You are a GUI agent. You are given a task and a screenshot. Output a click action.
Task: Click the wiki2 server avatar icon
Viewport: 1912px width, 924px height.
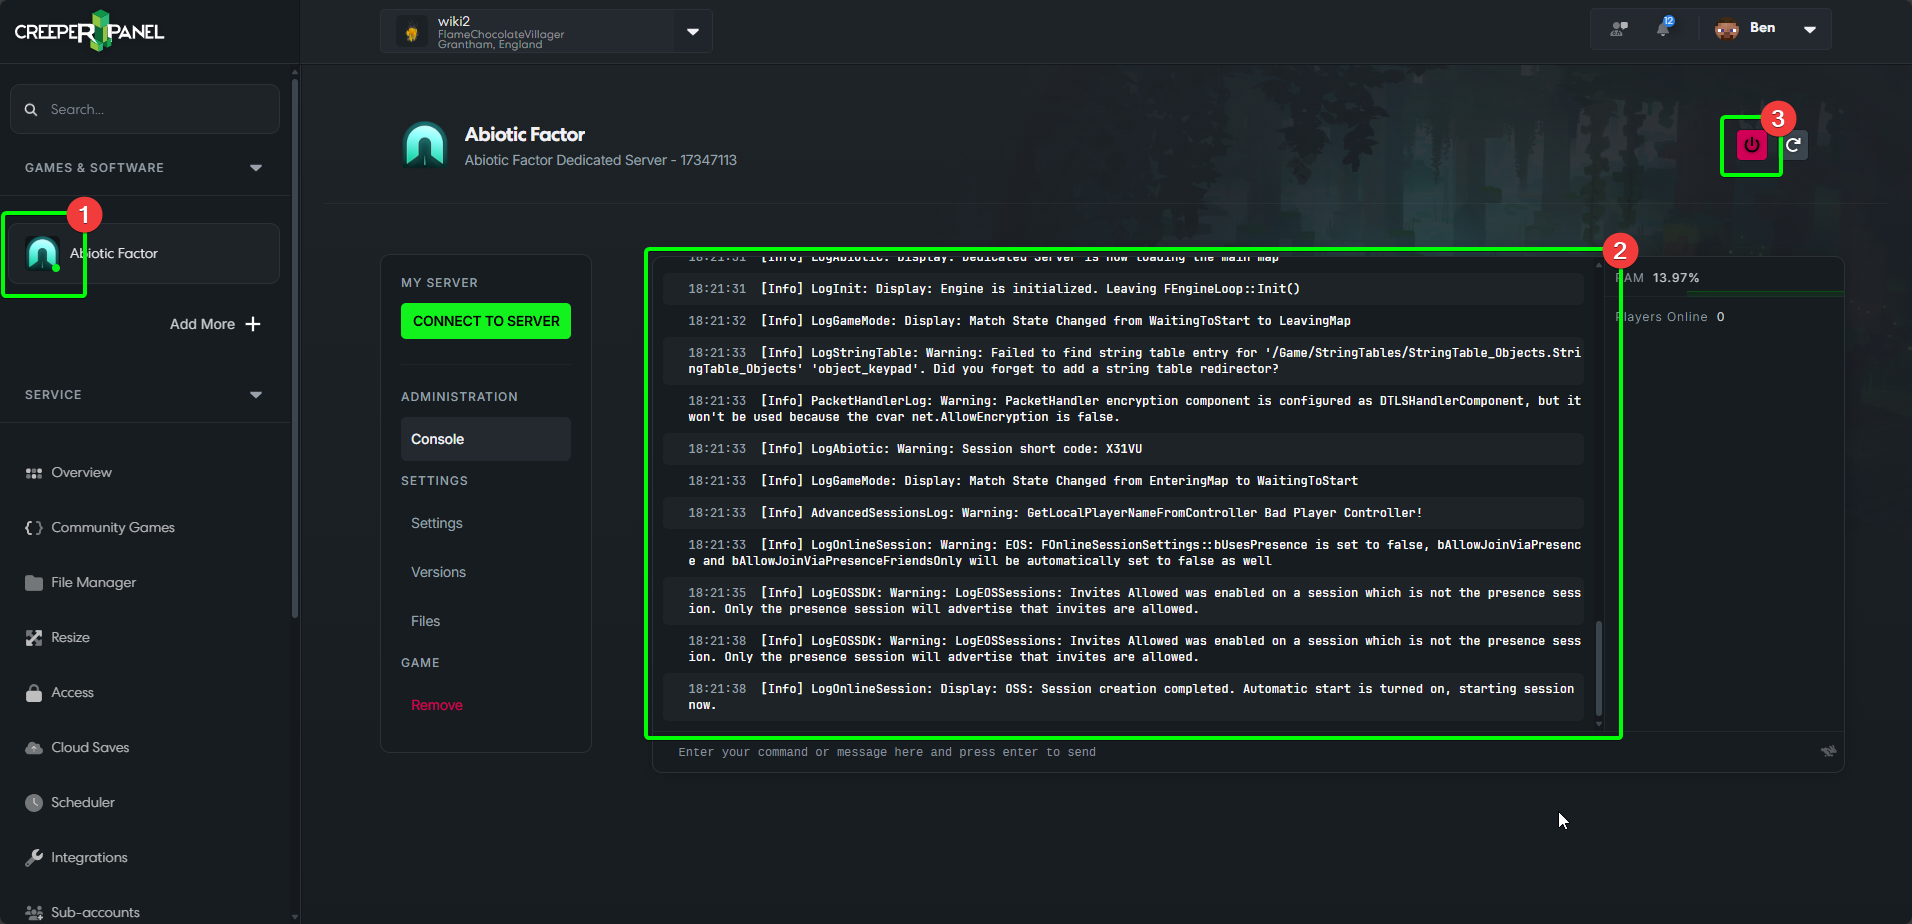tap(411, 32)
